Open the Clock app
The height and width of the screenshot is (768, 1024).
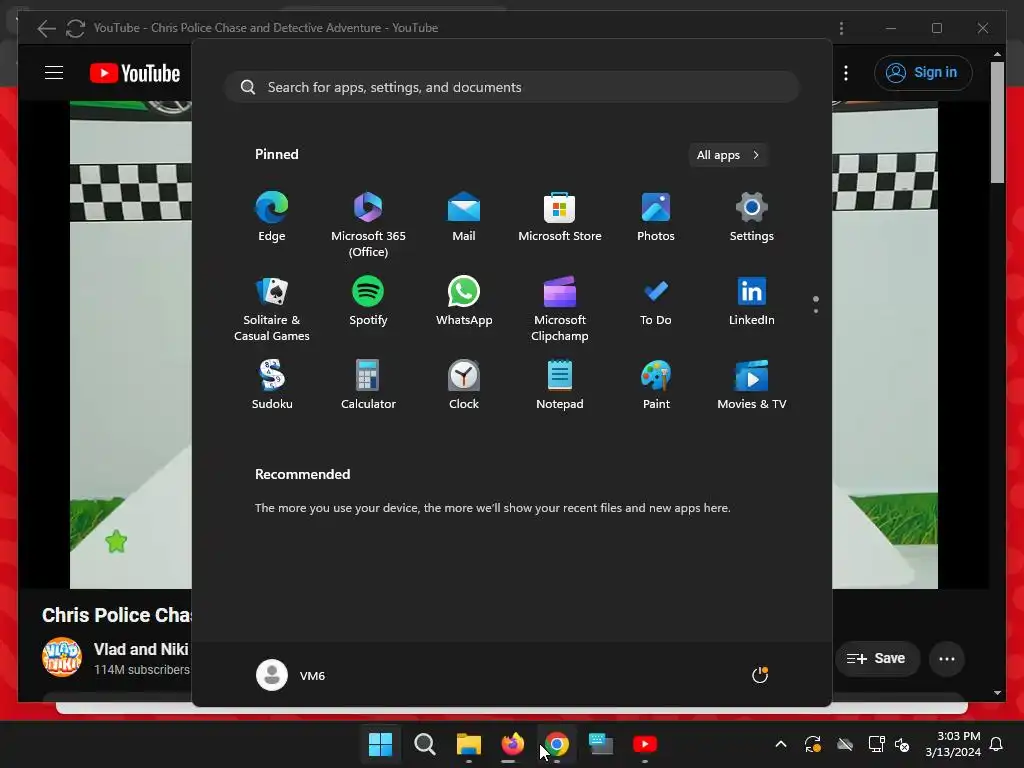pos(464,385)
